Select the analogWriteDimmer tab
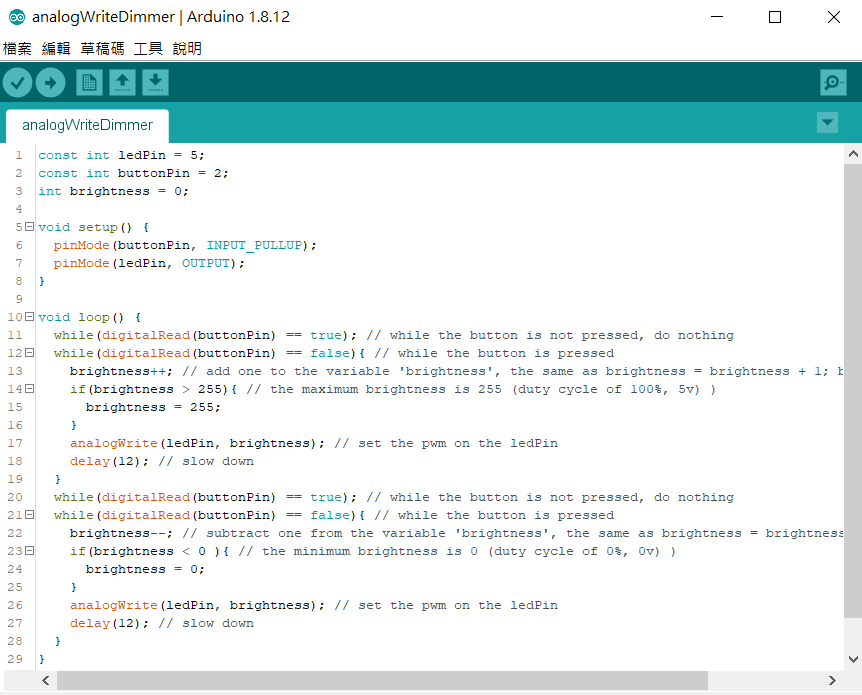The height and width of the screenshot is (695, 862). tap(87, 126)
